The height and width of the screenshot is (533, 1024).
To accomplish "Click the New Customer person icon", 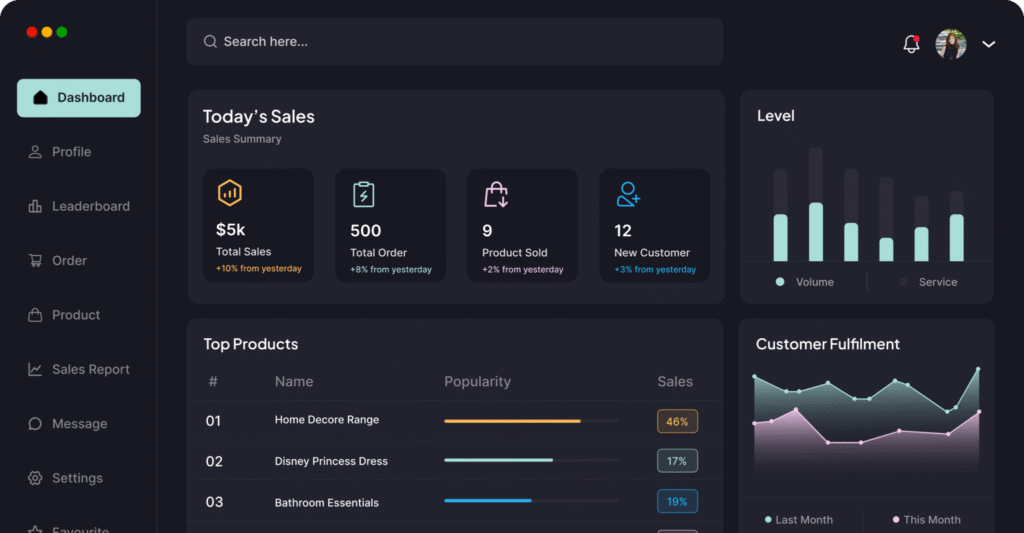I will coord(628,194).
